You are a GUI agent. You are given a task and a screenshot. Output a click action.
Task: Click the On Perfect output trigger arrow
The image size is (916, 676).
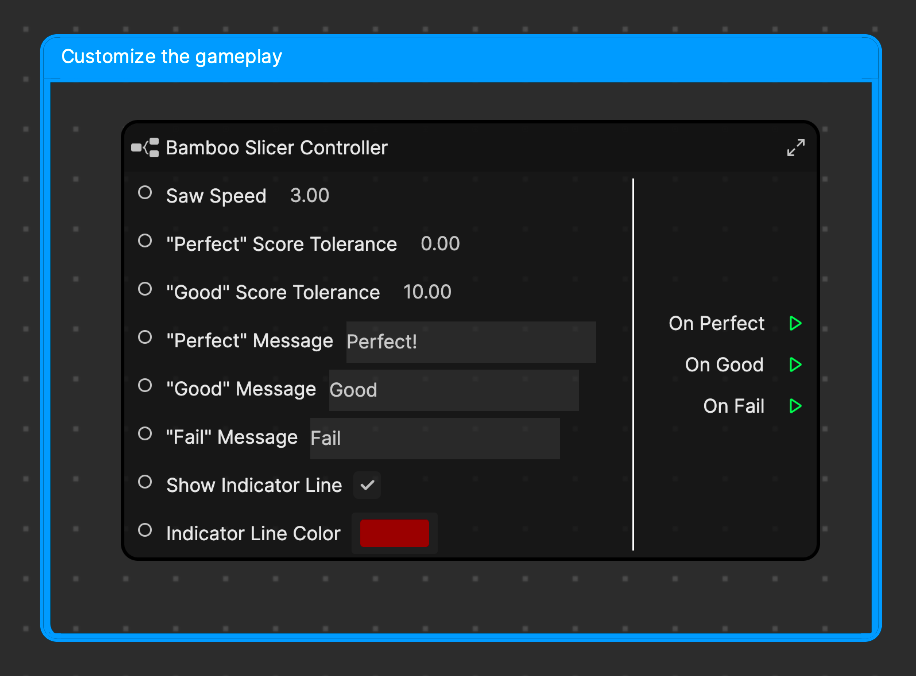[x=795, y=323]
